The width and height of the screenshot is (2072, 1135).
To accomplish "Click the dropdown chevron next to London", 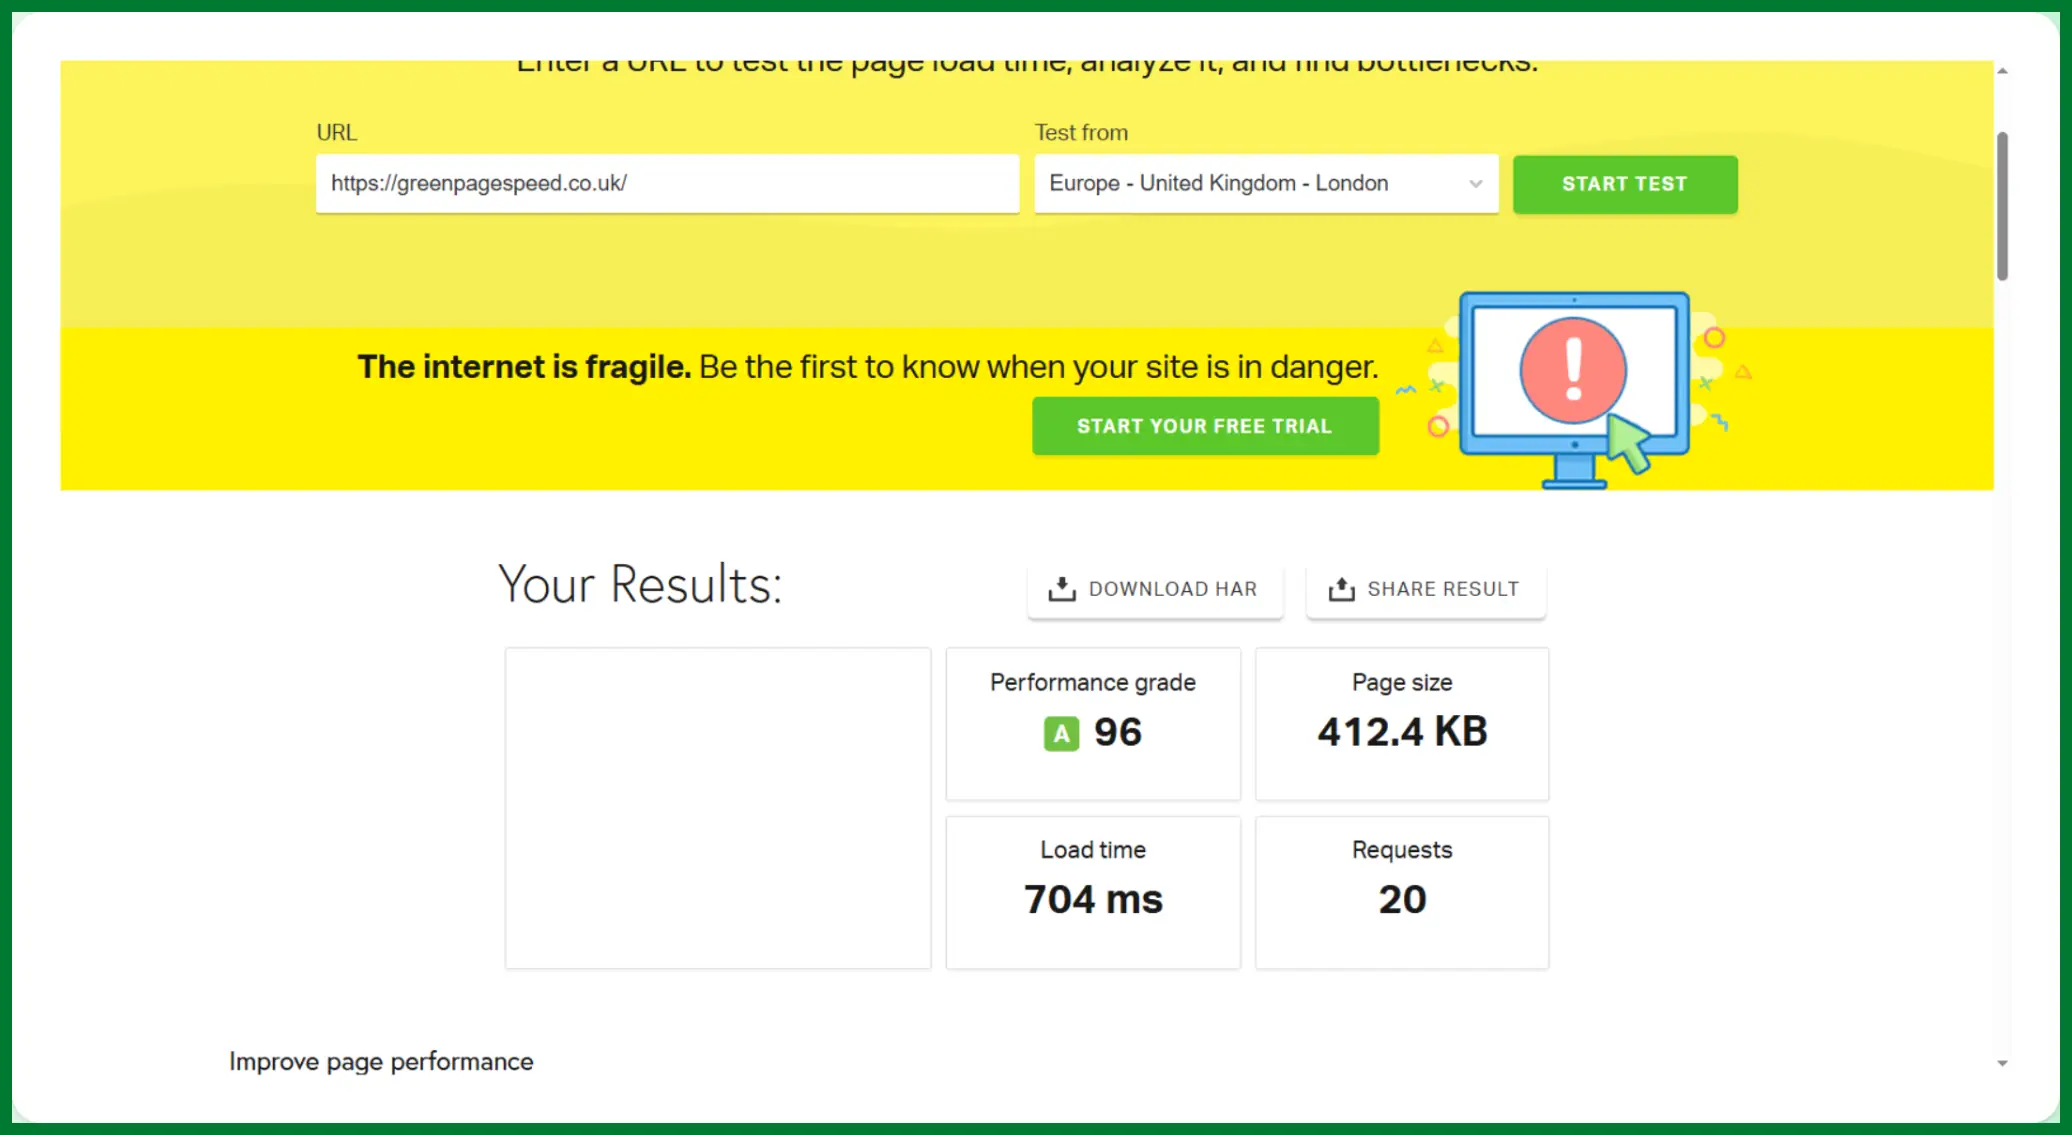I will [x=1475, y=184].
